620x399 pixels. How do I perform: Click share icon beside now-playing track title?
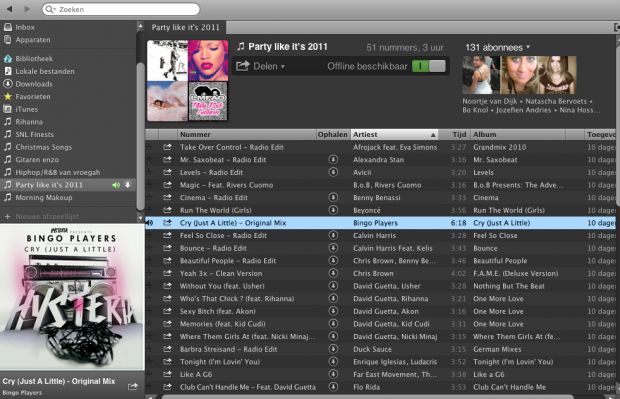click(x=133, y=386)
